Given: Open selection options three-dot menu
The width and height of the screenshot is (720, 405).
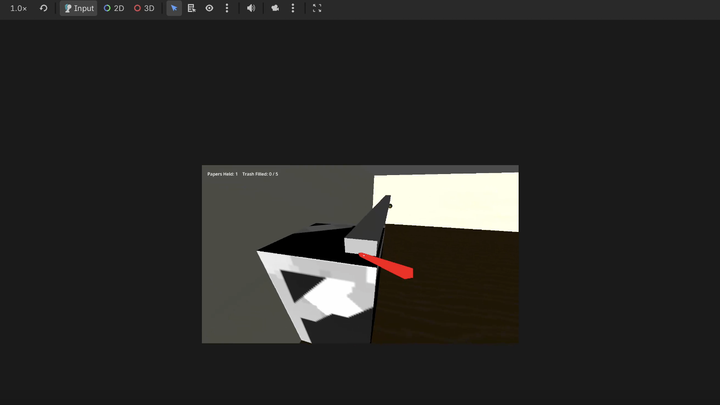Looking at the screenshot, I should pos(227,8).
